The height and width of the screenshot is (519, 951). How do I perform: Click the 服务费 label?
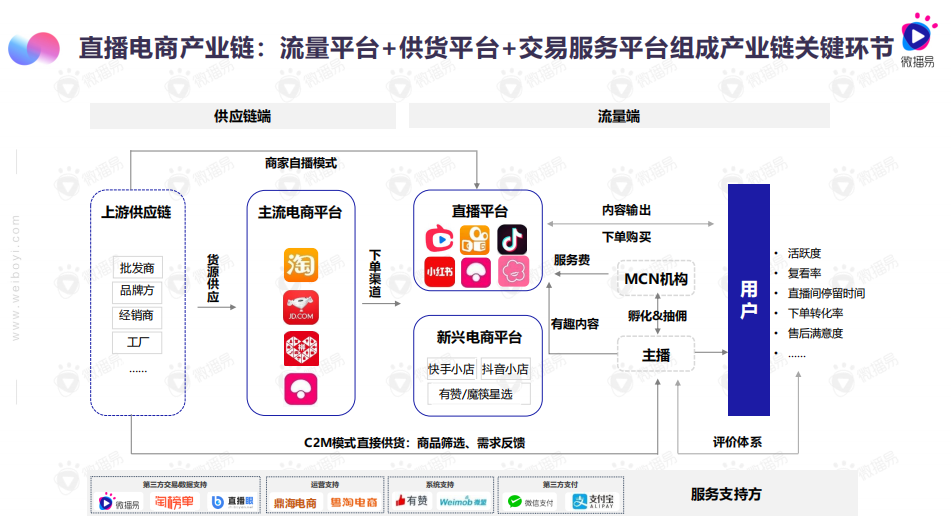572,260
